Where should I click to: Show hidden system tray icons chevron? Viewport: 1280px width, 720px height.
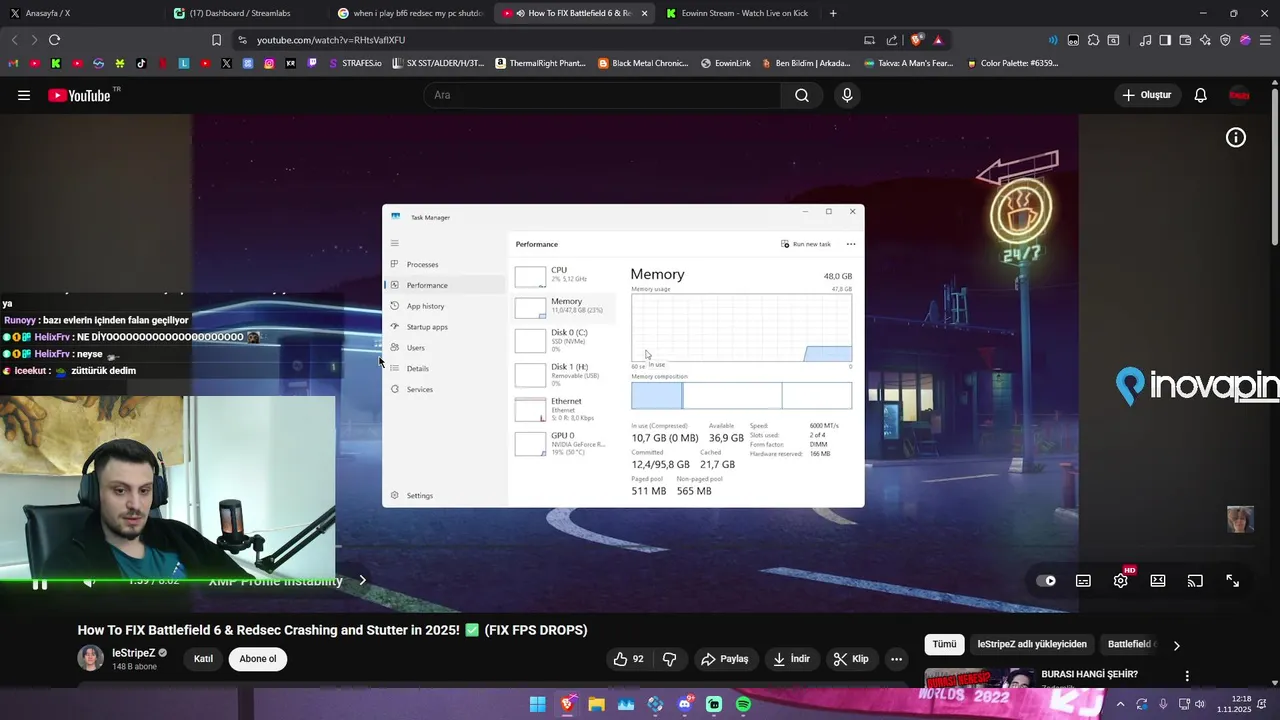[1120, 704]
